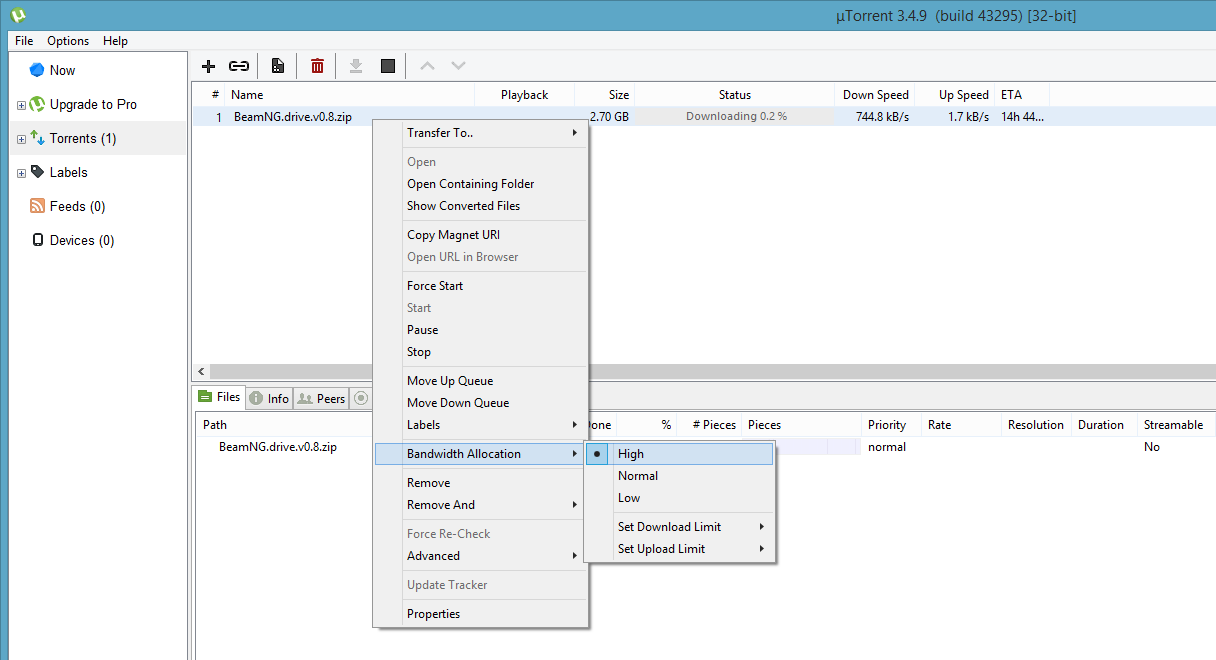Set bandwidth allocation to Low
The image size is (1216, 660).
click(x=629, y=498)
